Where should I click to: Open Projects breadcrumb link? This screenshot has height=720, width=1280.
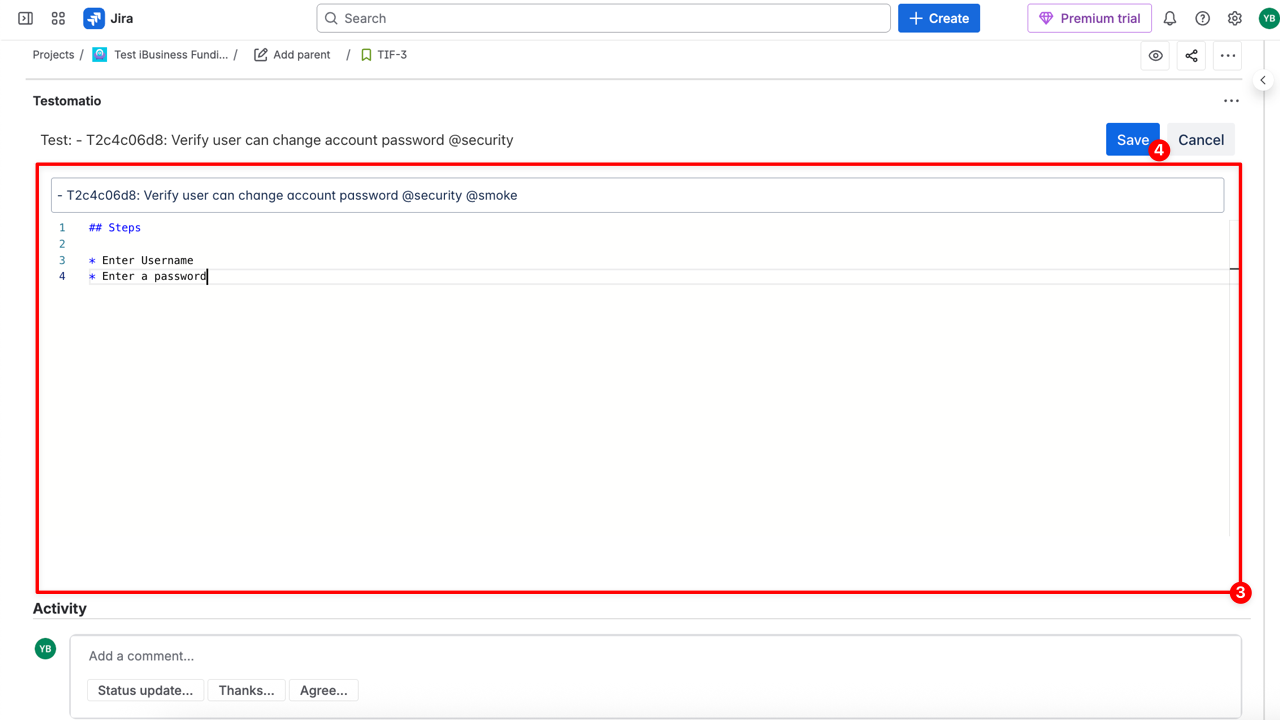pos(53,55)
